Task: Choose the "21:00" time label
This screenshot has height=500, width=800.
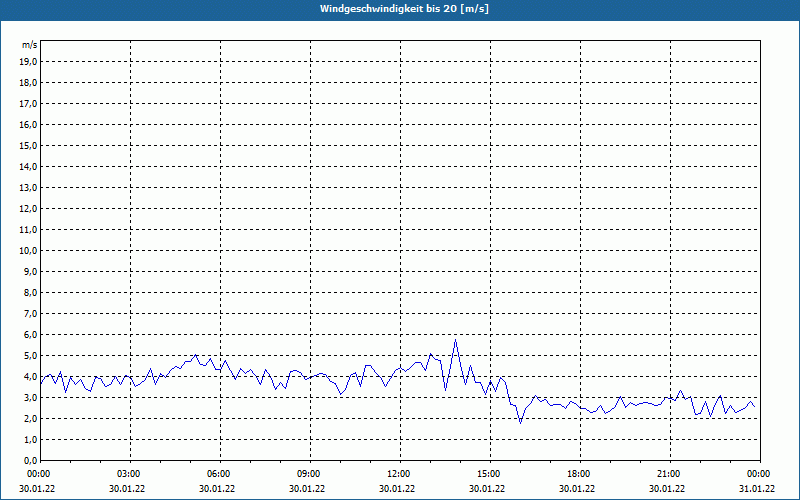Action: (x=668, y=474)
